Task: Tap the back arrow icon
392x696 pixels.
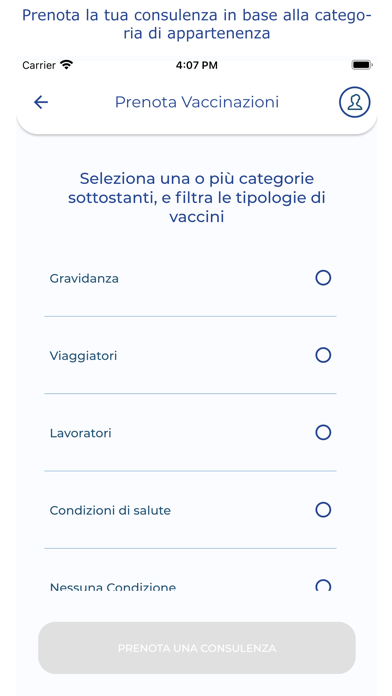Action: [x=41, y=102]
